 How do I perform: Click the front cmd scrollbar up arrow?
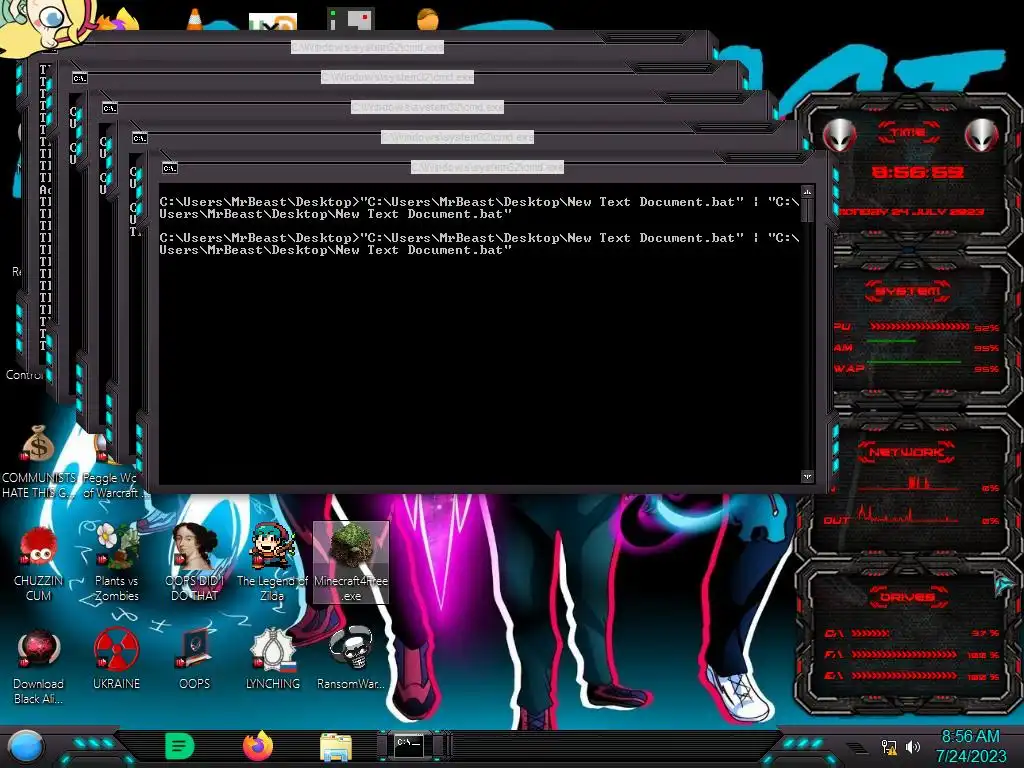(x=807, y=192)
